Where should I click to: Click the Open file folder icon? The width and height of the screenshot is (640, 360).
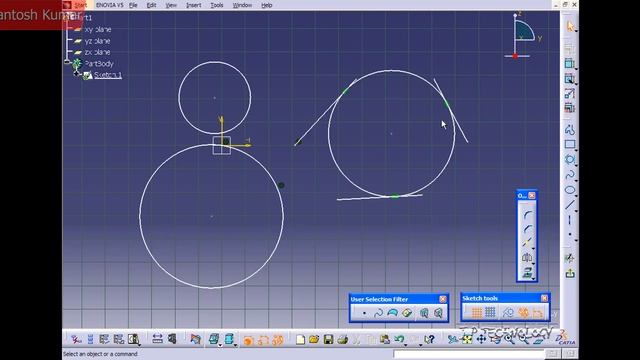(x=314, y=339)
